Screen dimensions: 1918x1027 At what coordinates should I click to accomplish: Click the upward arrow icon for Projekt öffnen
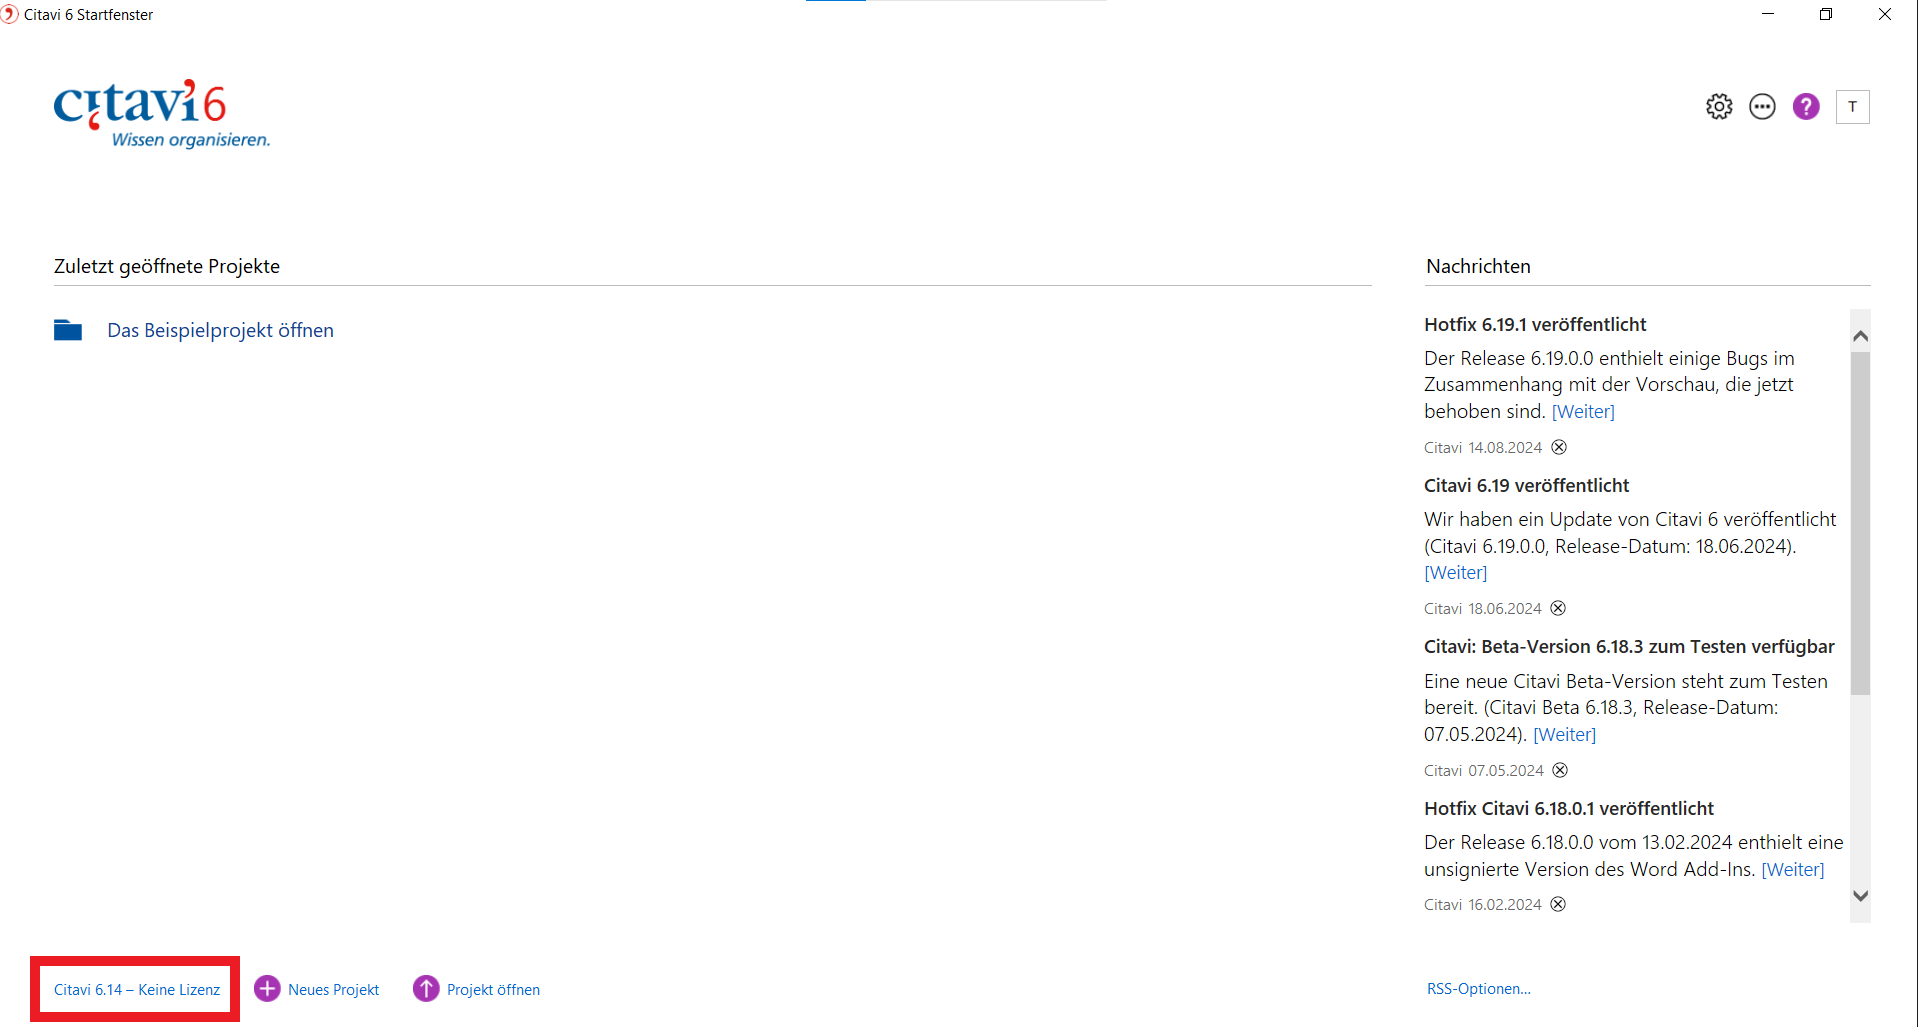tap(426, 989)
